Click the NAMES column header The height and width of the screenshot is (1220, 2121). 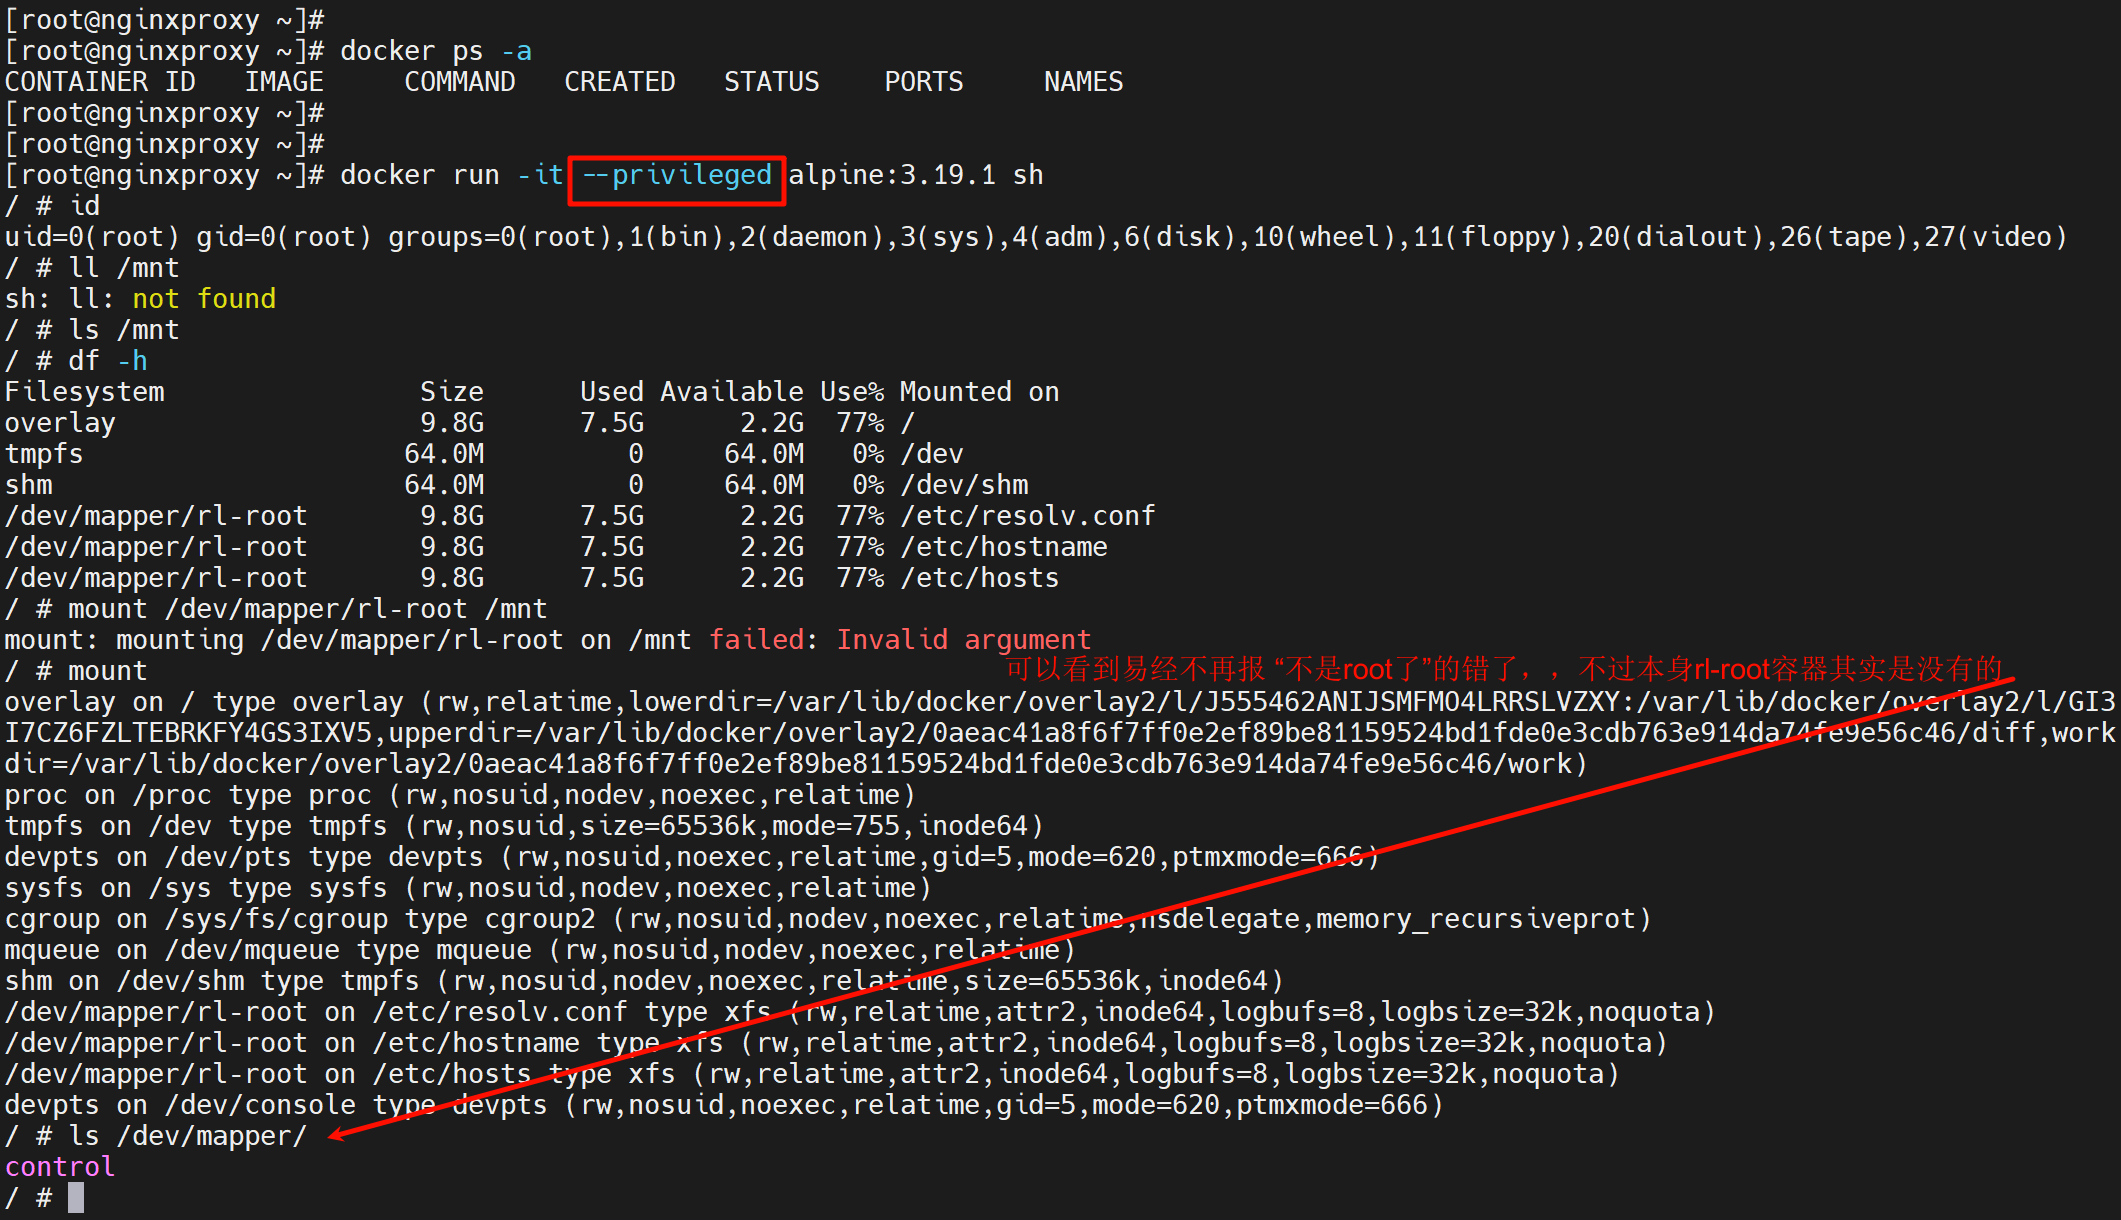click(1083, 82)
